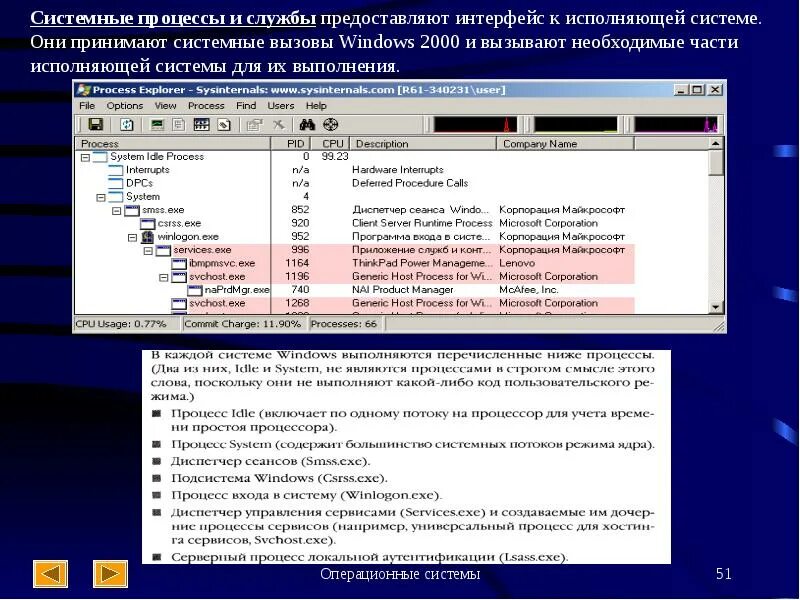
Task: Collapse the svchost.exe PID 1196 tree node
Action: point(164,278)
